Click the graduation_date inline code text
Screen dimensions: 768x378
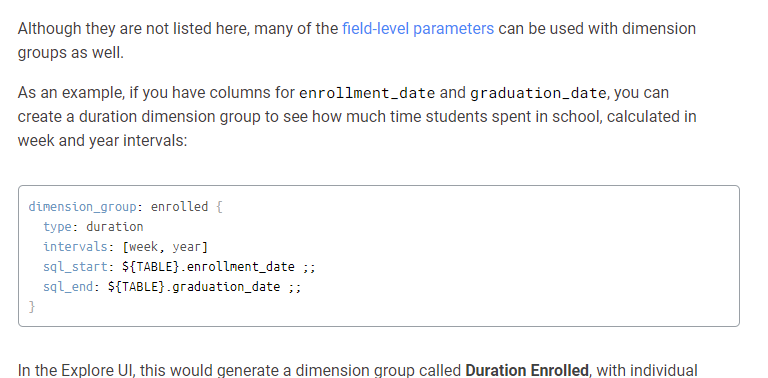[x=538, y=93]
